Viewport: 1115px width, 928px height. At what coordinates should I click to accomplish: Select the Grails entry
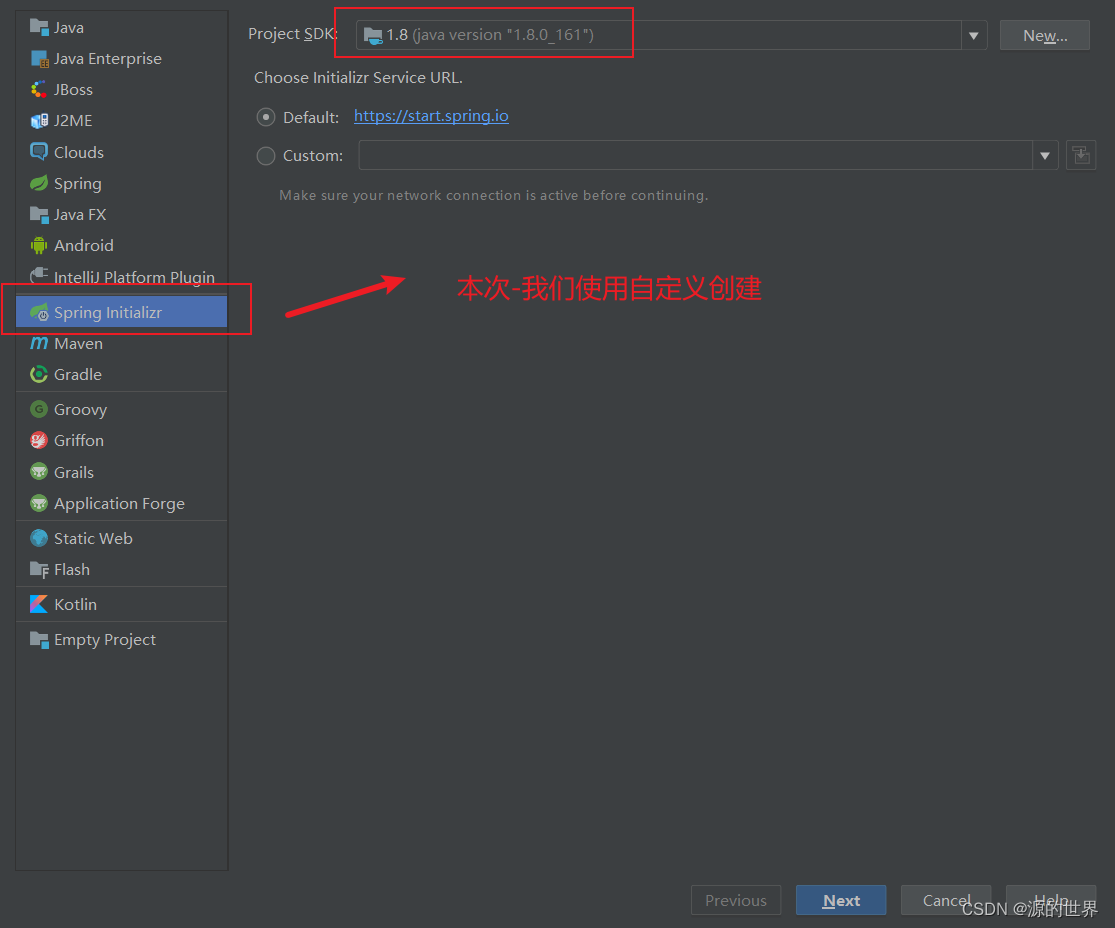(122, 472)
